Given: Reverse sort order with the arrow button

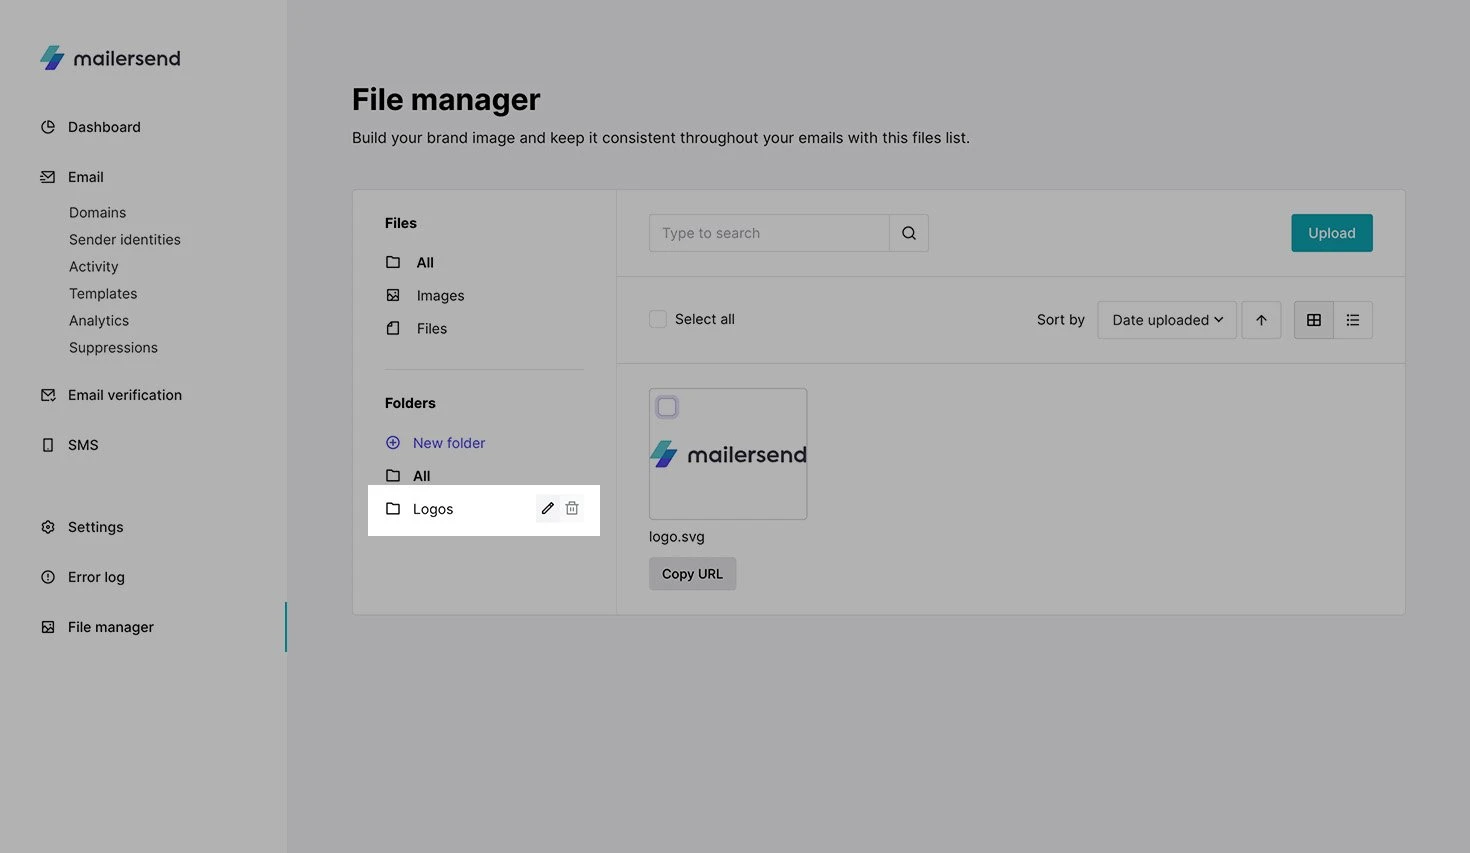Looking at the screenshot, I should [x=1261, y=320].
